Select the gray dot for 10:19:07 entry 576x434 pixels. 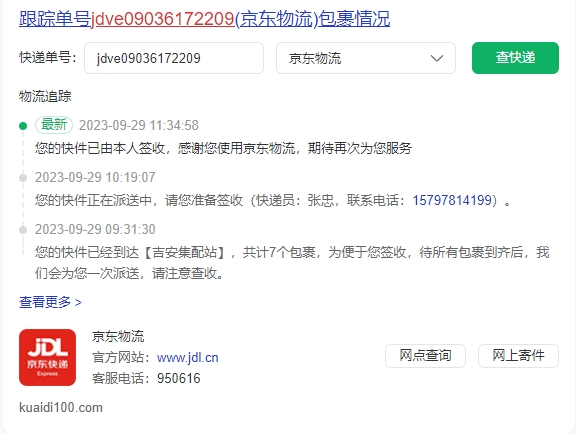[23, 178]
